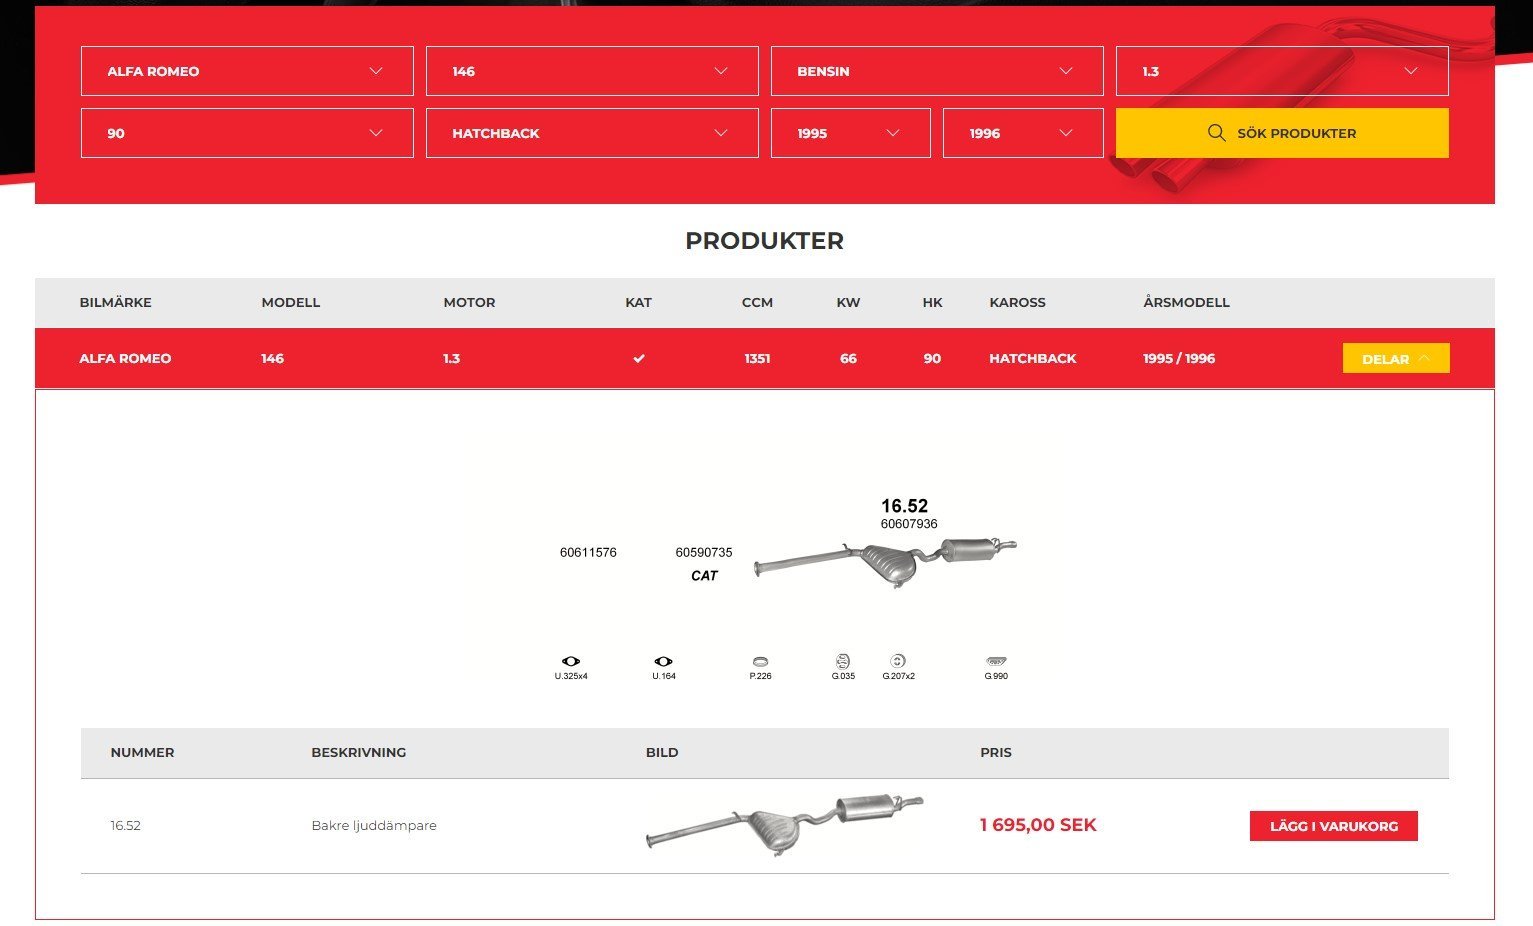Click the ALFA ROMEO cell in results row
The image size is (1533, 926).
pyautogui.click(x=125, y=358)
